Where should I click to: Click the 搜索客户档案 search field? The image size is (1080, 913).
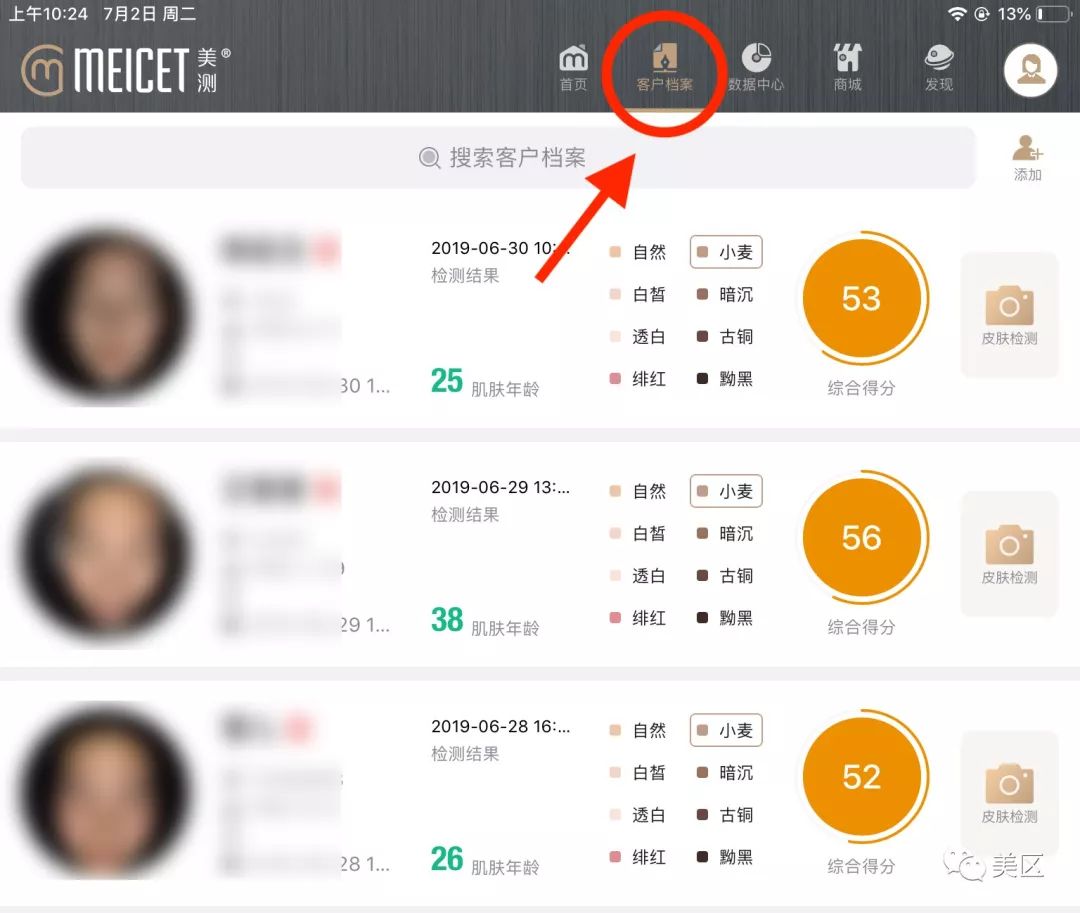(x=498, y=158)
